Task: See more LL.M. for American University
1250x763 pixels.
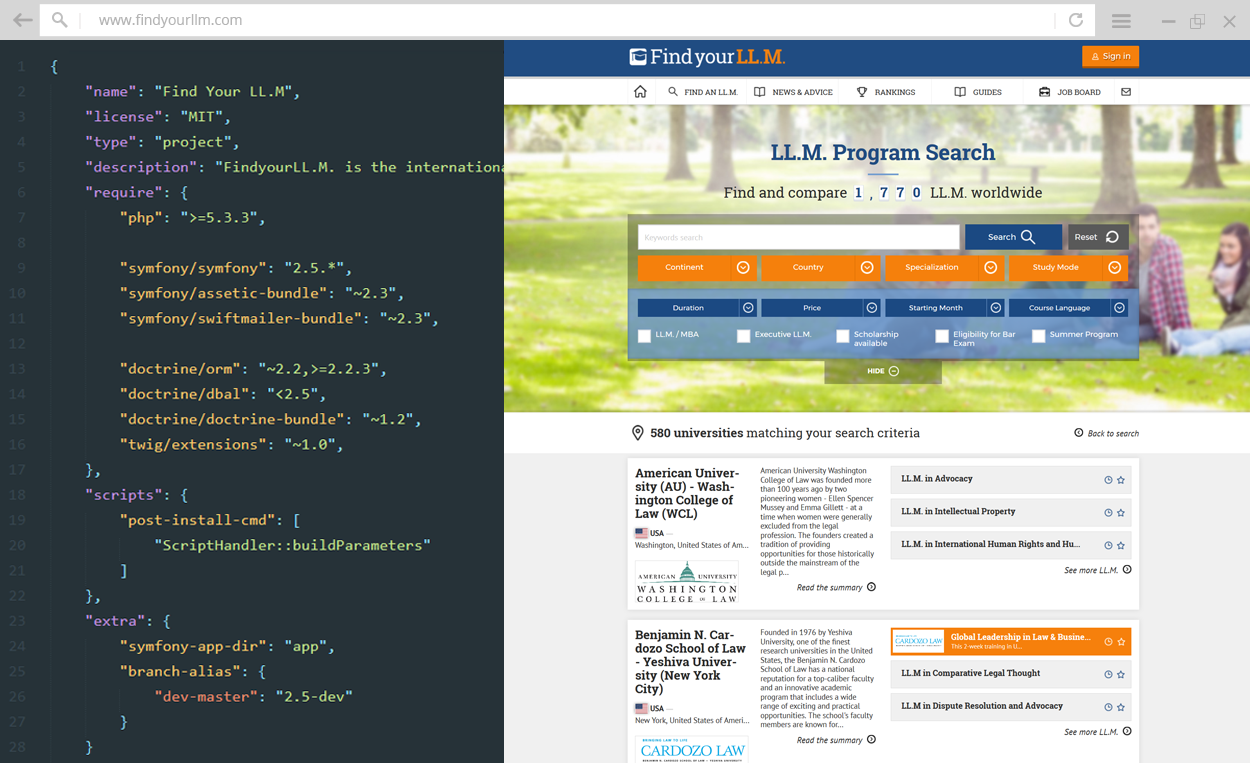Action: pyautogui.click(x=1091, y=570)
